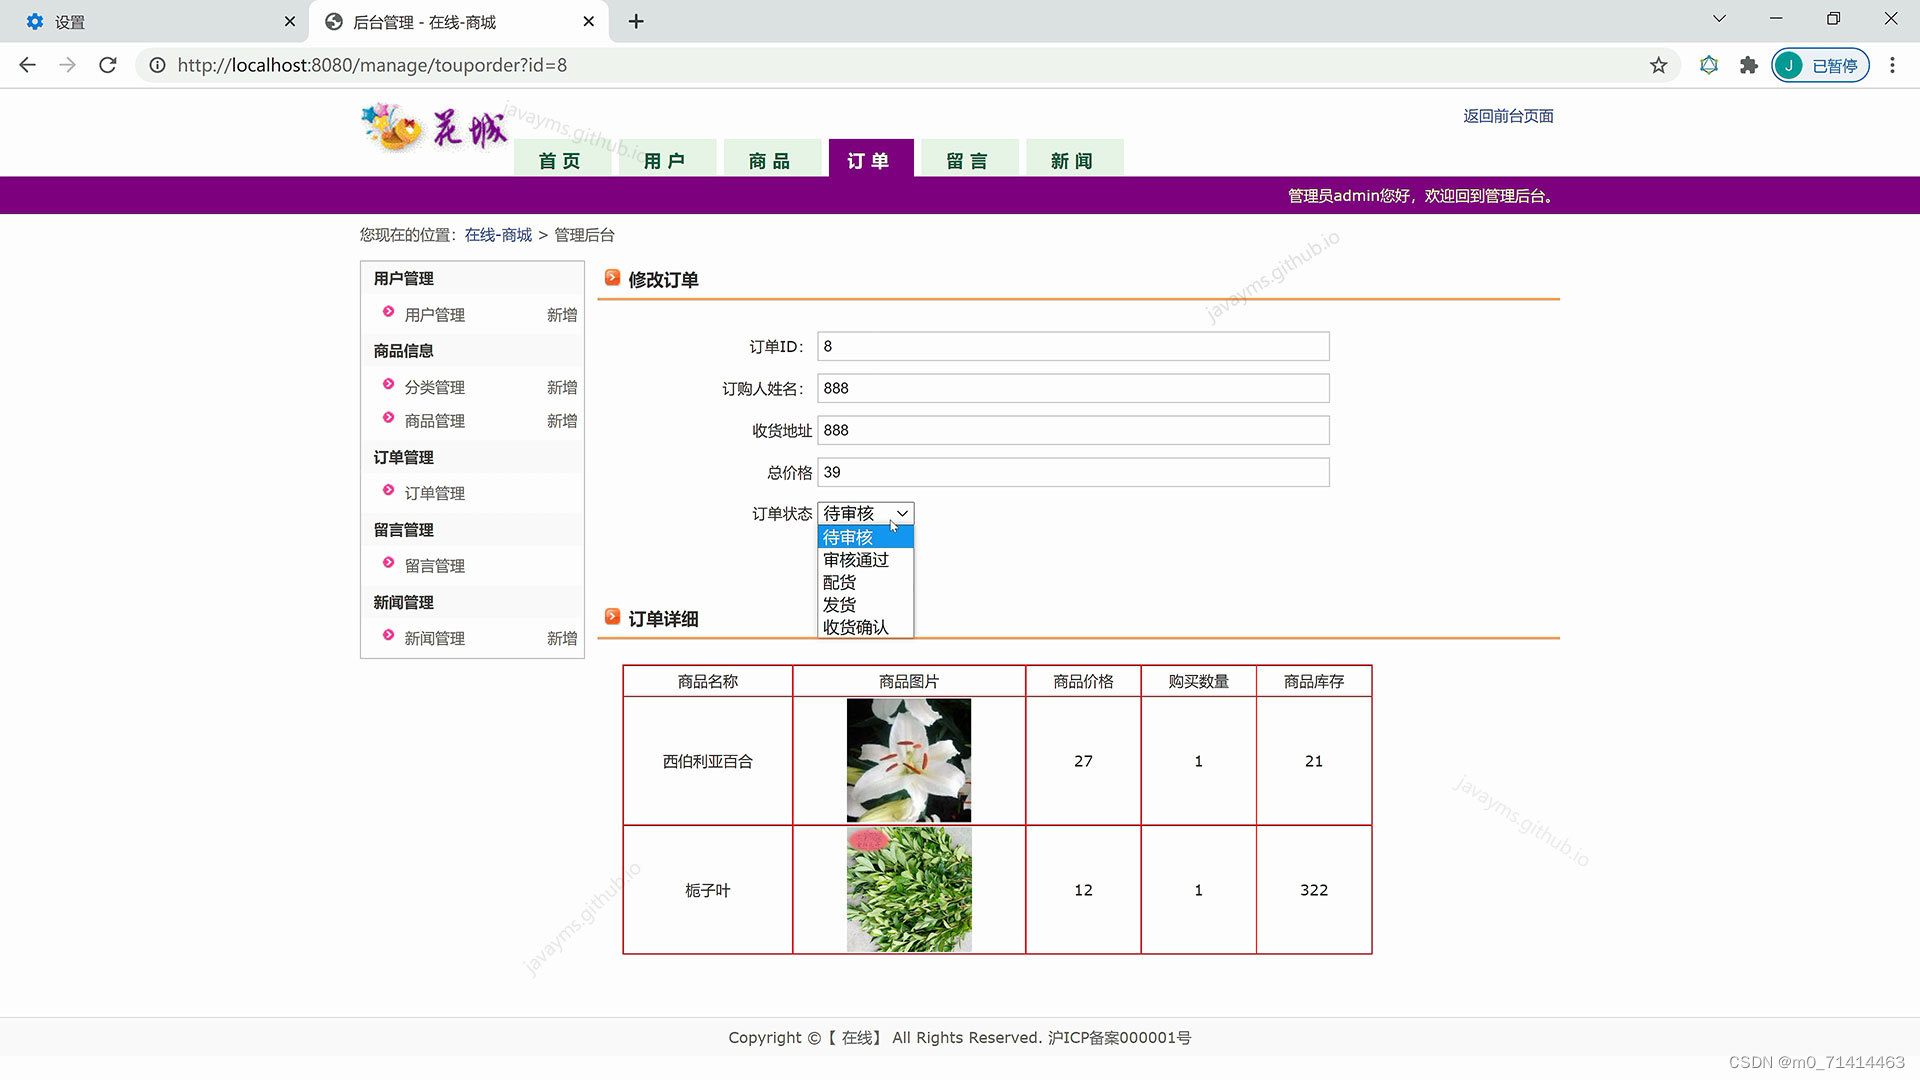Viewport: 1920px width, 1080px height.
Task: Open the profile button labeled 已暂停
Action: tap(1820, 65)
